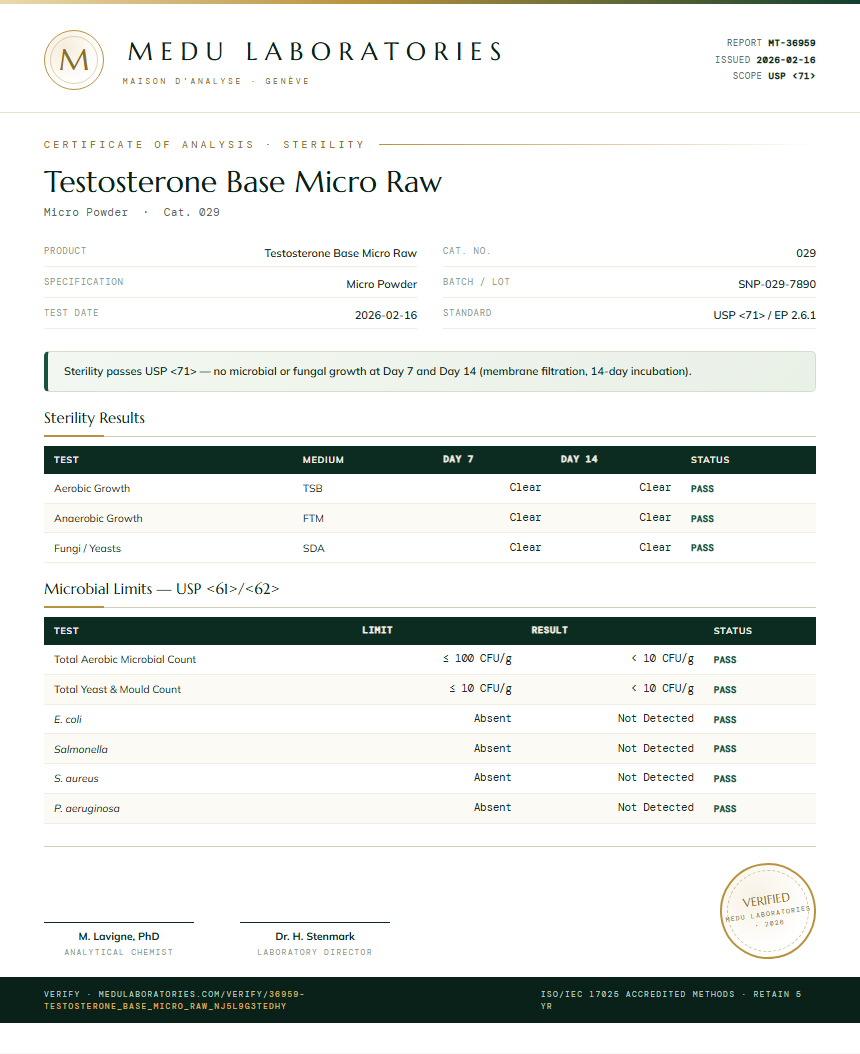This screenshot has width=860, height=1054.
Task: Click the batch value SNP-029-7890
Action: click(777, 284)
